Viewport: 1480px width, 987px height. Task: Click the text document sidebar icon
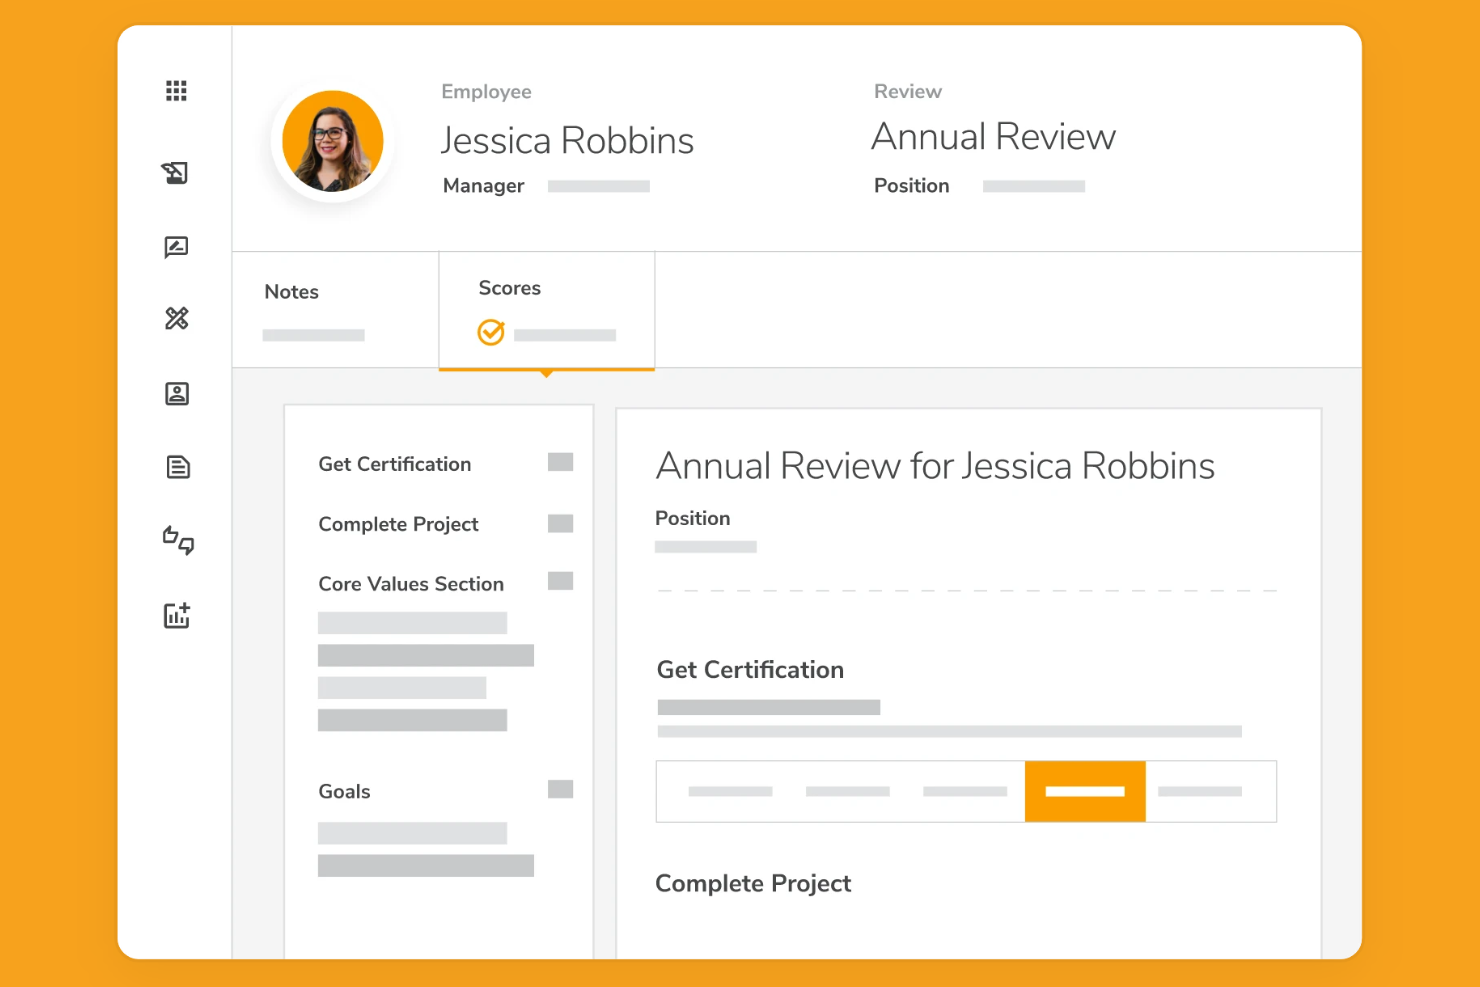tap(177, 467)
